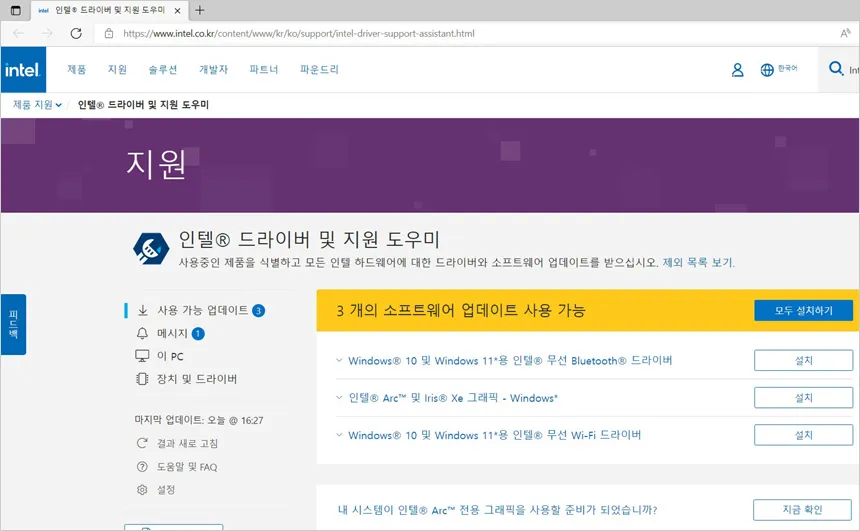The height and width of the screenshot is (531, 860).
Task: Click the 메시지 bell icon
Action: click(142, 334)
